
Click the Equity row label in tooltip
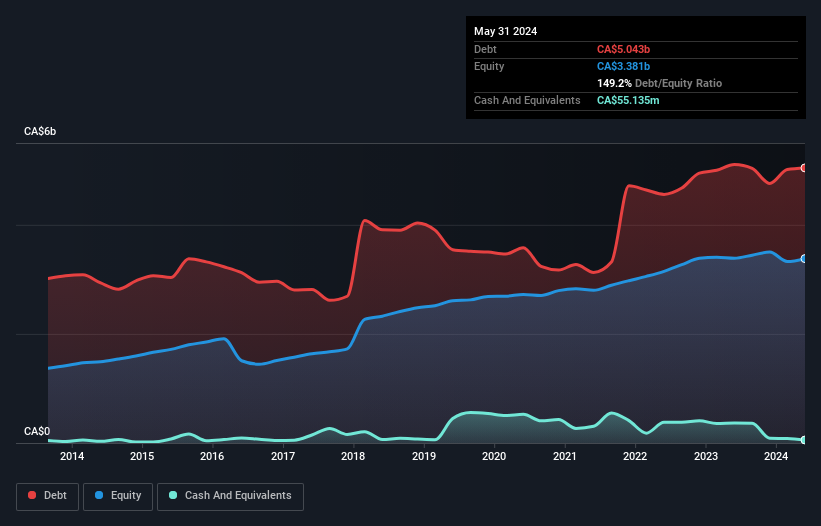click(x=489, y=66)
